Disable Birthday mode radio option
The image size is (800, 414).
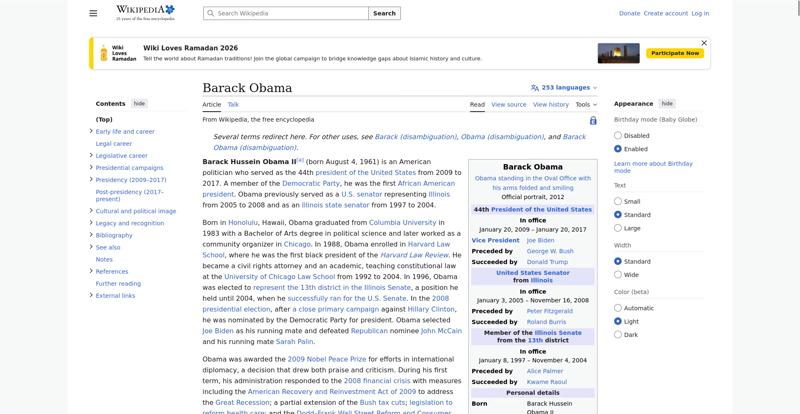point(618,135)
